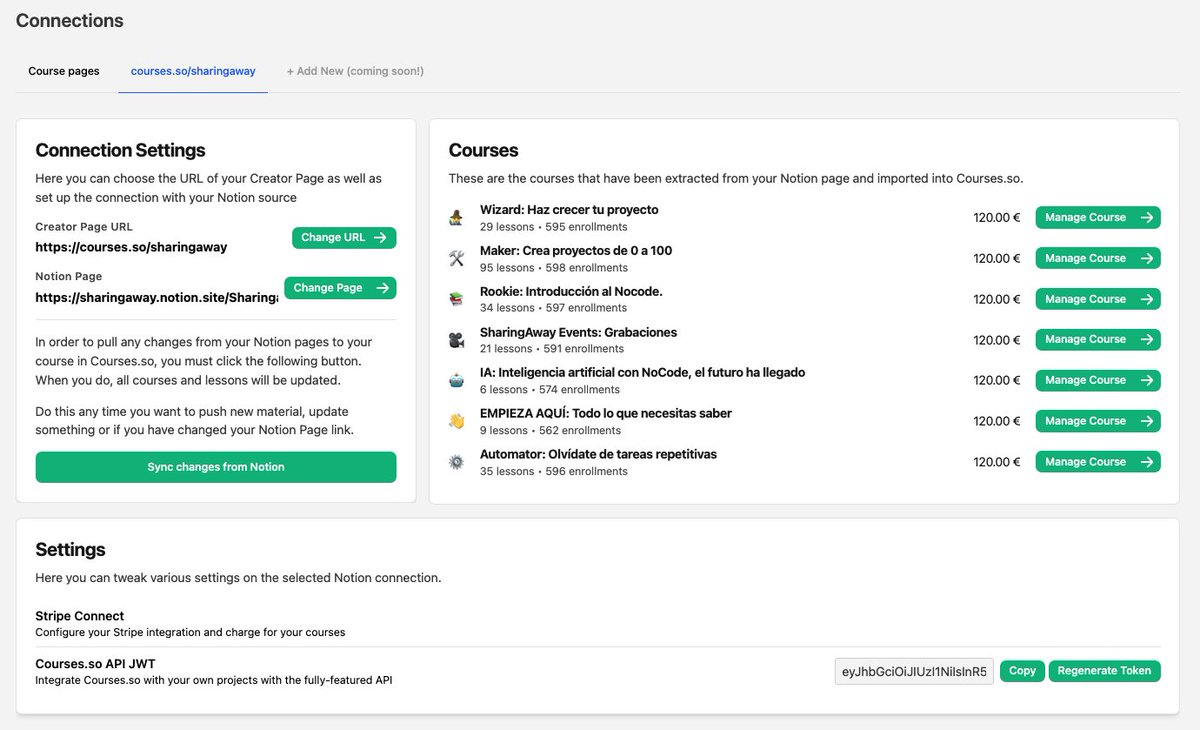This screenshot has width=1200, height=730.
Task: Click the tools icon beside Maker course
Action: [x=456, y=258]
